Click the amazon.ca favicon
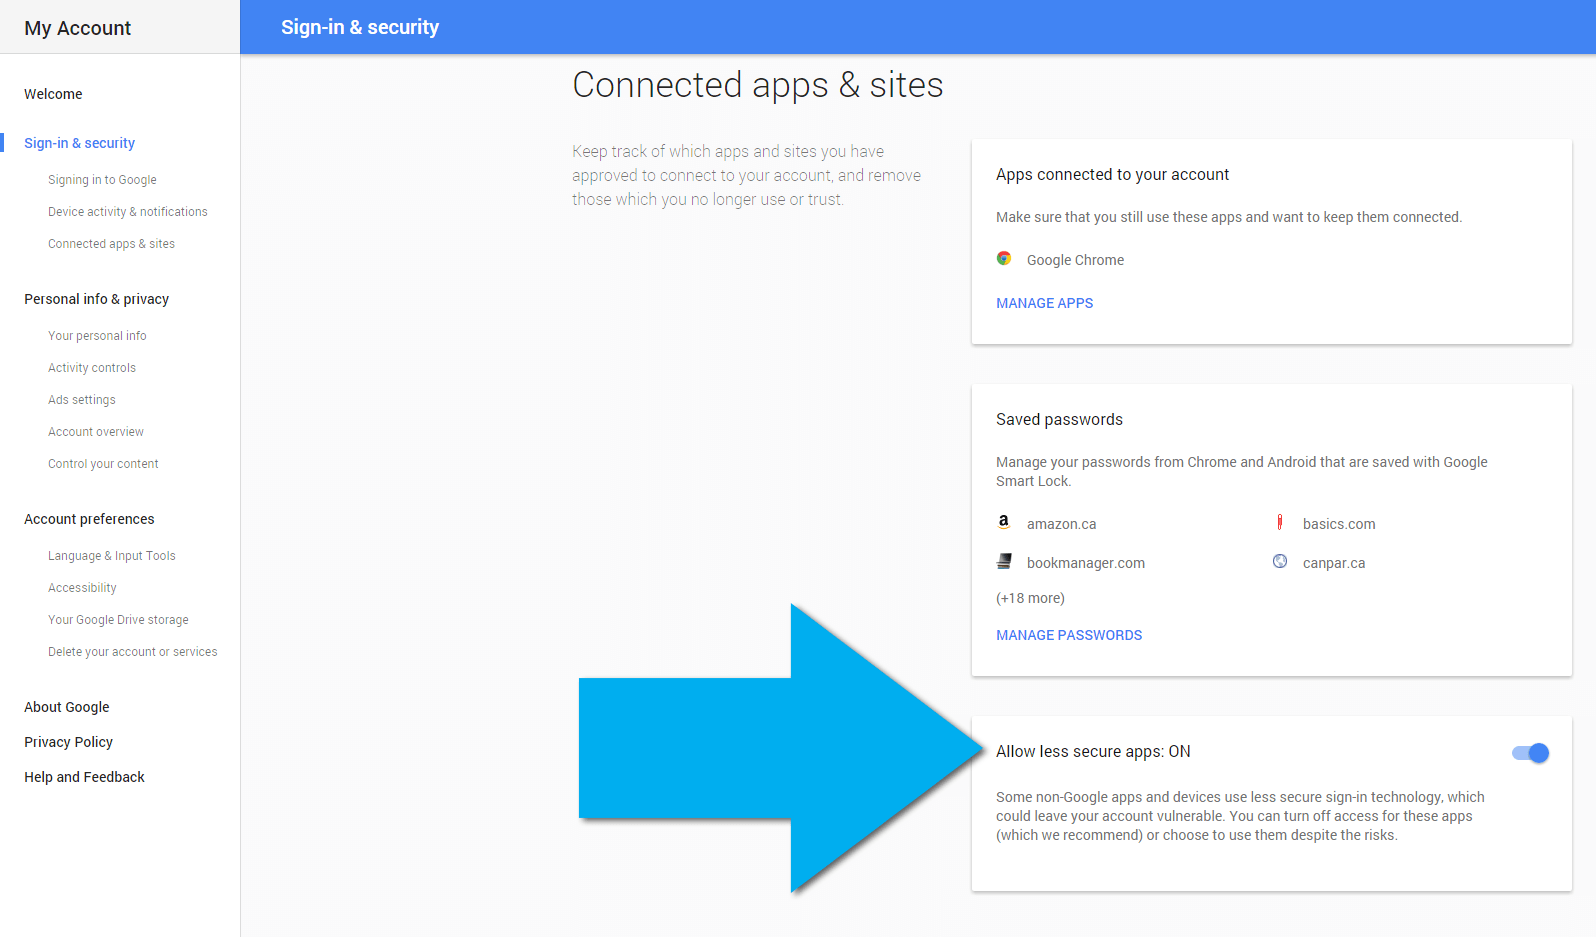Screen dimensions: 1596x937 [x=1004, y=522]
